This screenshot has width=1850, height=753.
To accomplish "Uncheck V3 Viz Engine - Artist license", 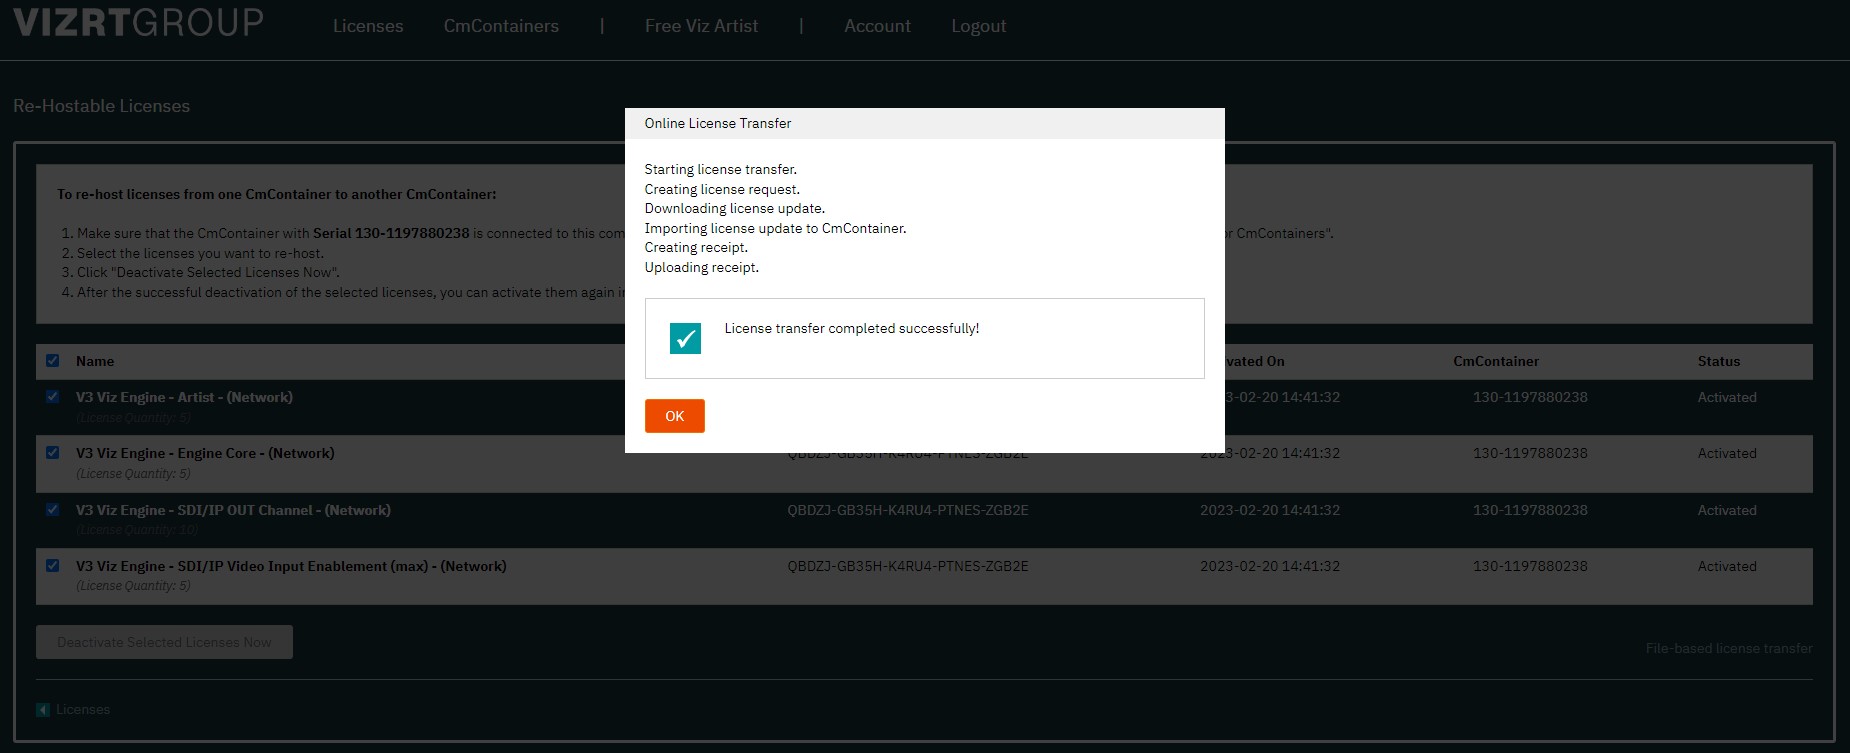I will point(53,397).
